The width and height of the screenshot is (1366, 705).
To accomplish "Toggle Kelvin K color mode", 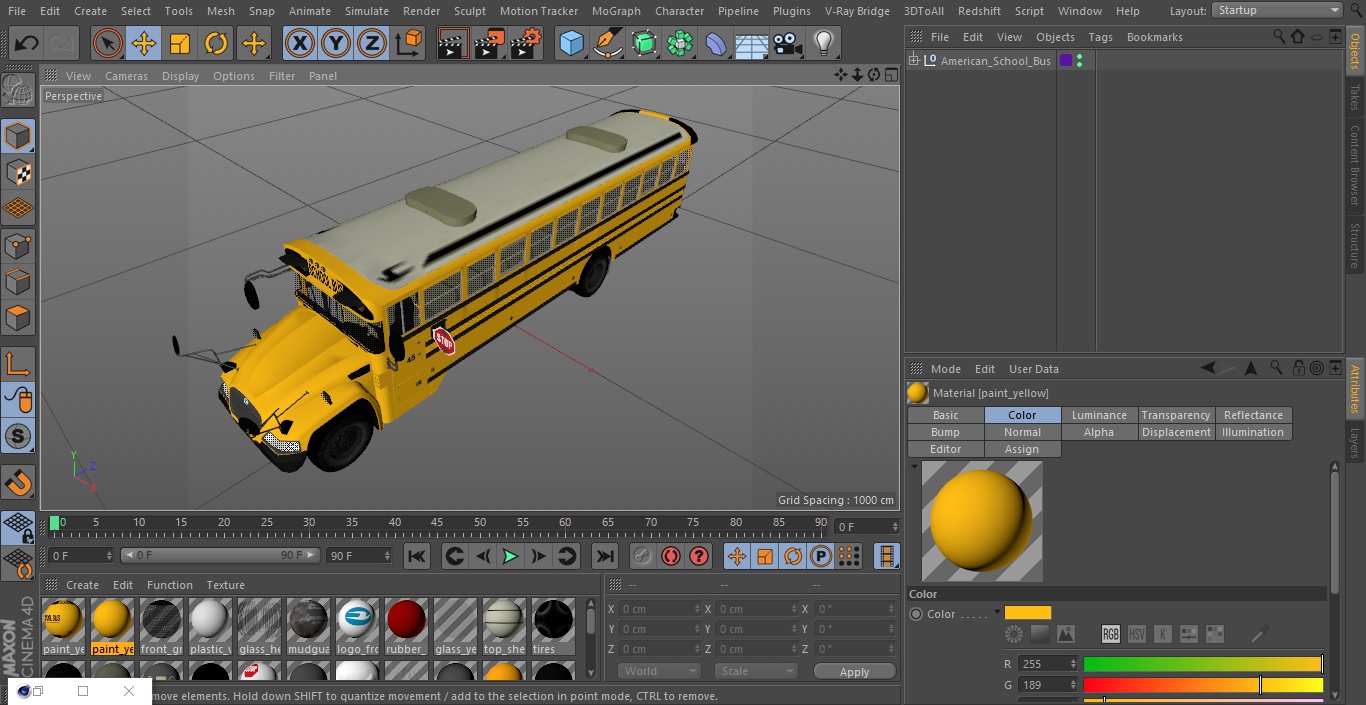I will tap(1163, 634).
